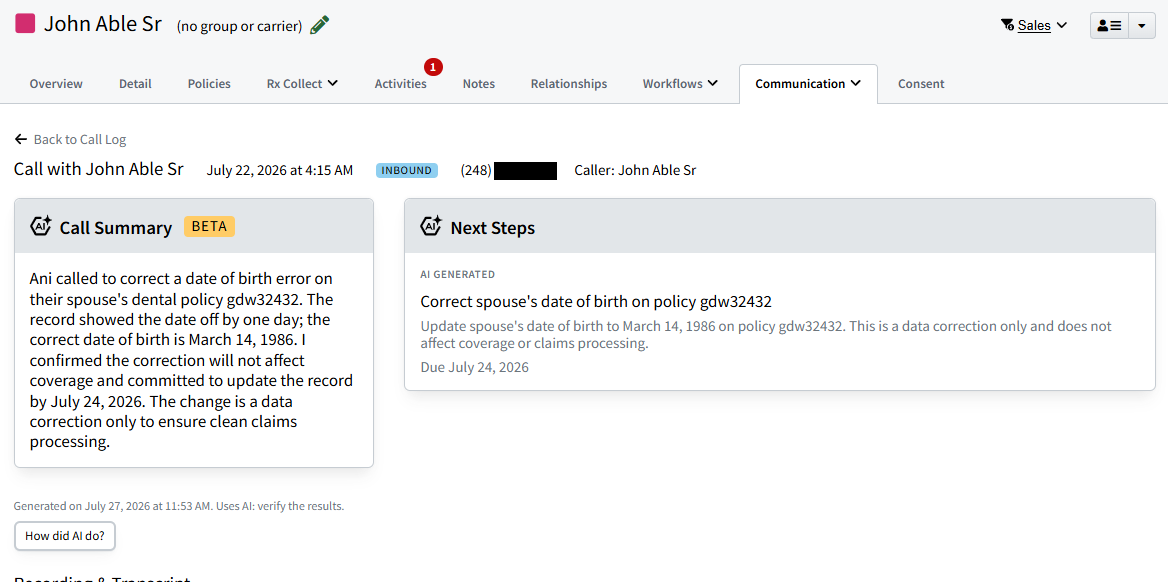
Task: Click the 'Generated on July 27, 2026' note
Action: 179,506
